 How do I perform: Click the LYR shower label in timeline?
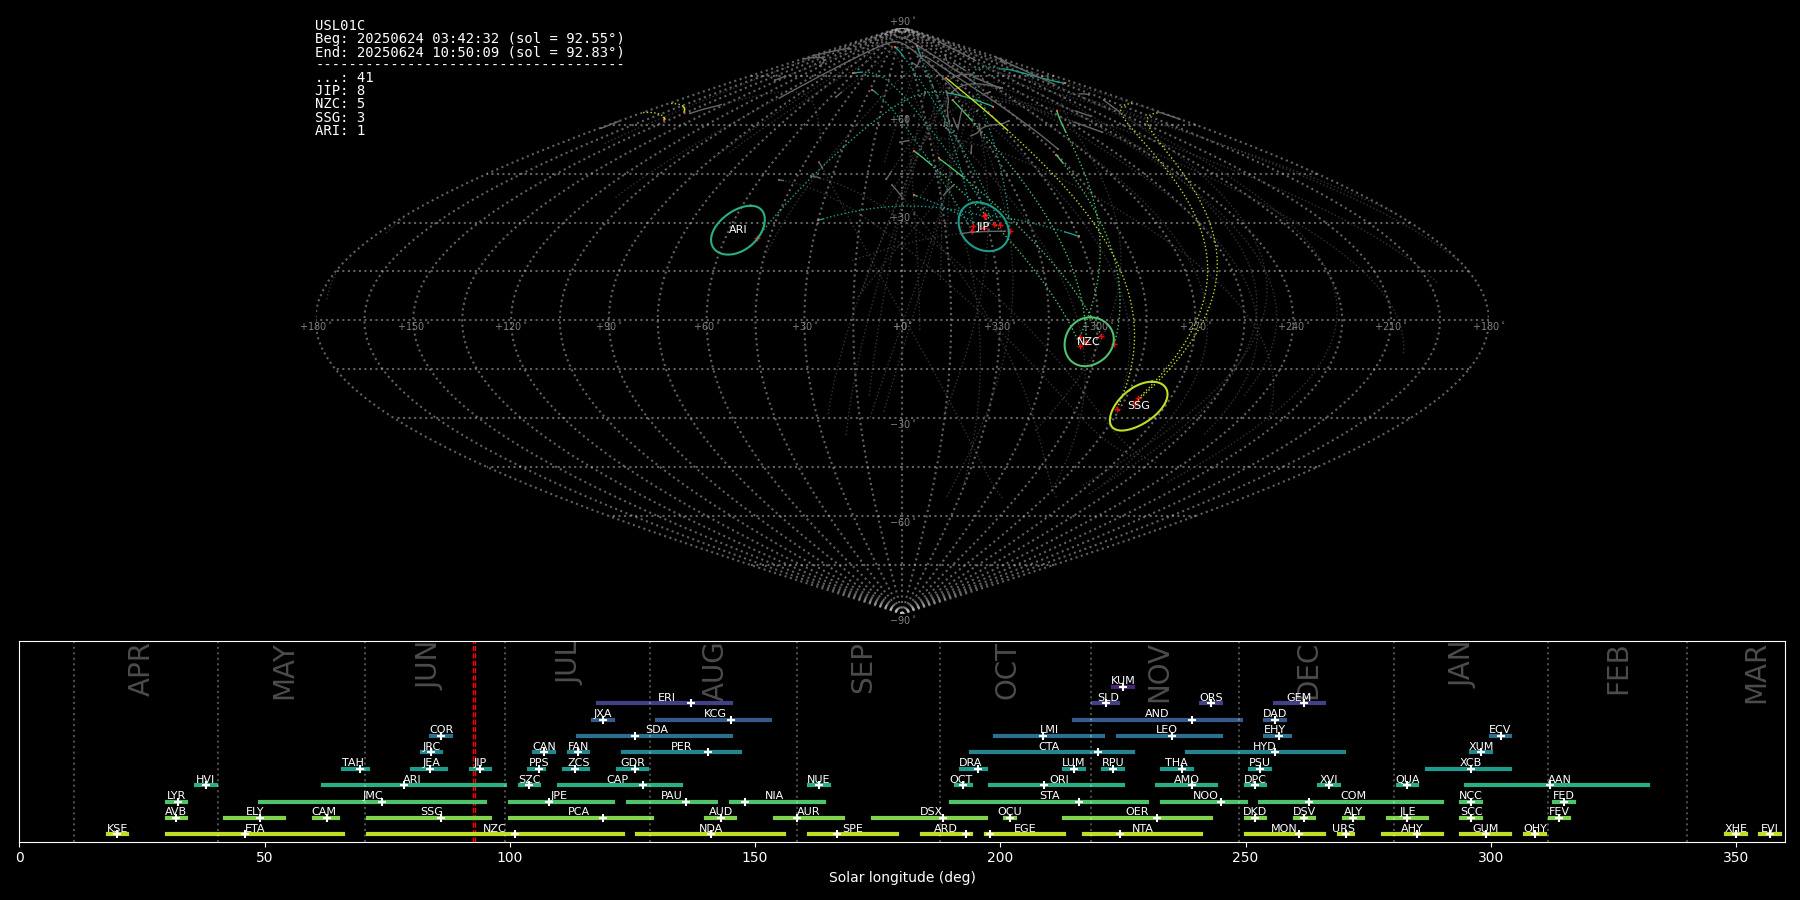tap(176, 796)
